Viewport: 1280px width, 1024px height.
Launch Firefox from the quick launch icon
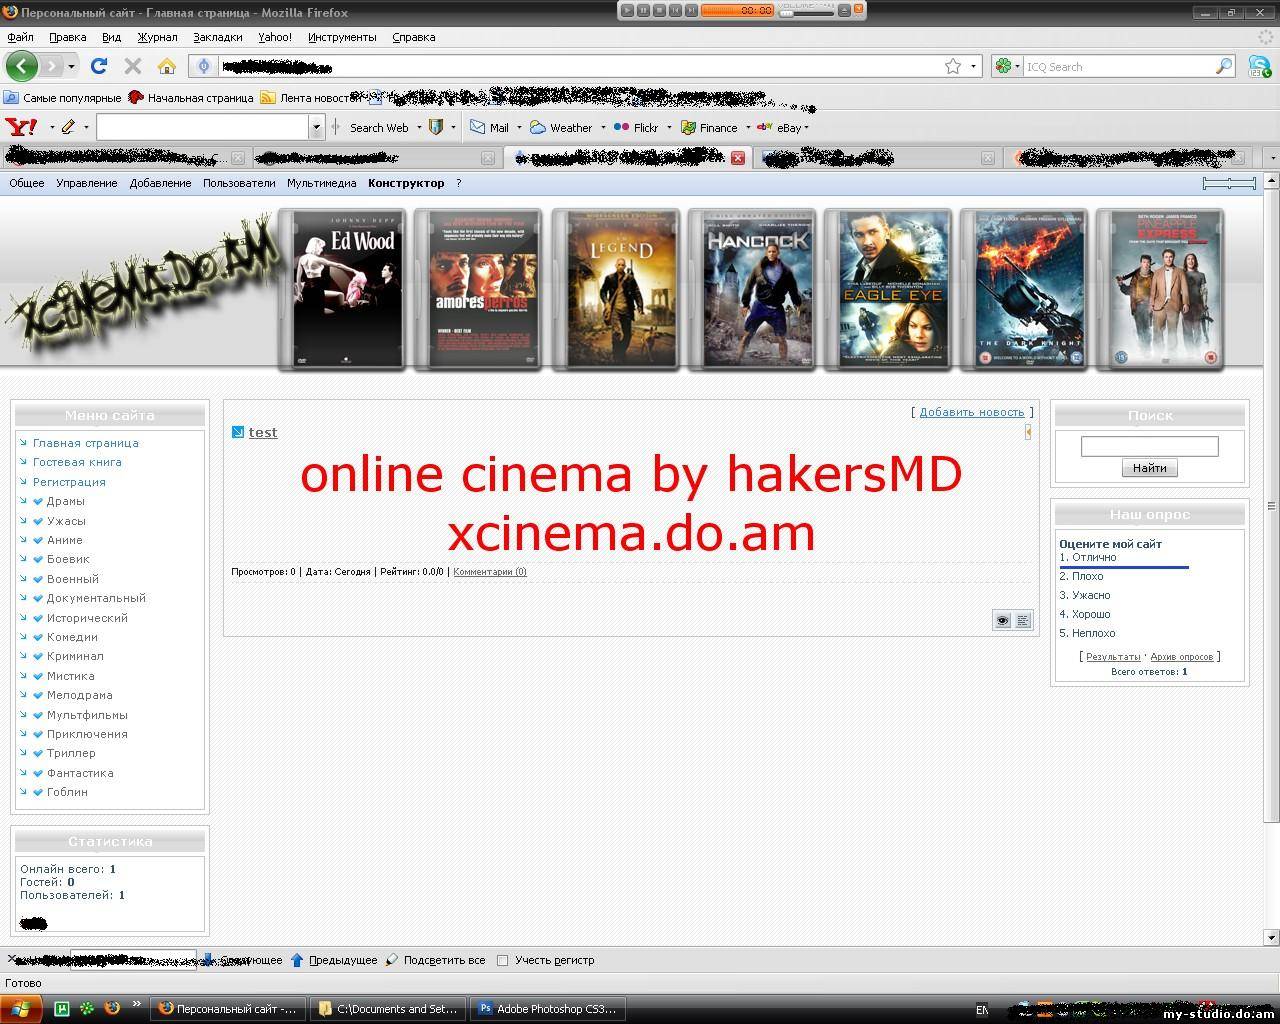click(x=112, y=1008)
